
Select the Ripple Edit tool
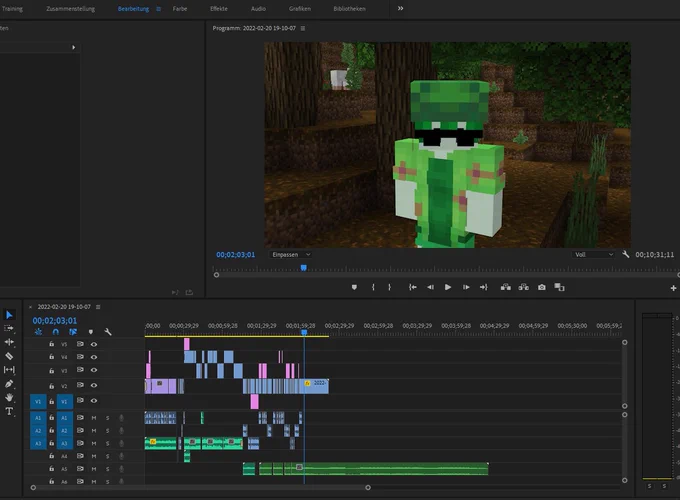click(x=9, y=342)
